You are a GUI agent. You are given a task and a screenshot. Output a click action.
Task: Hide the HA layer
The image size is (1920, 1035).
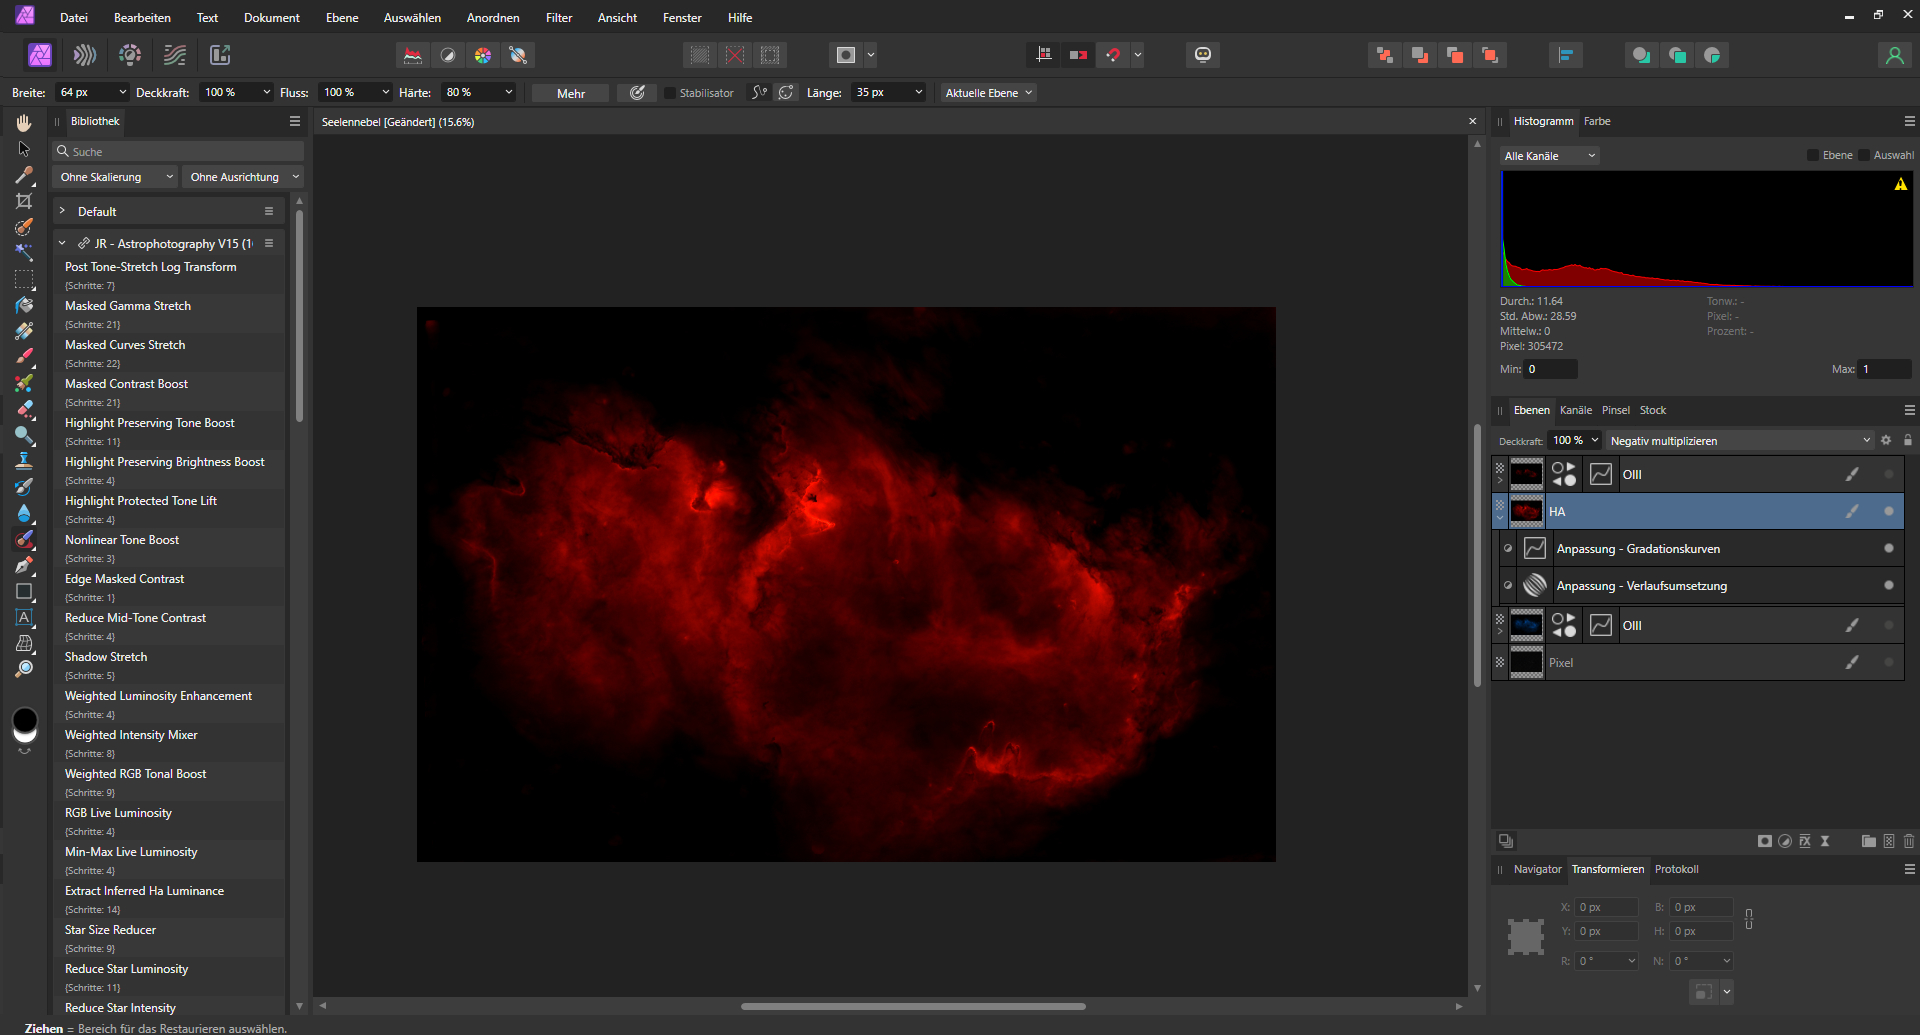click(x=1888, y=511)
